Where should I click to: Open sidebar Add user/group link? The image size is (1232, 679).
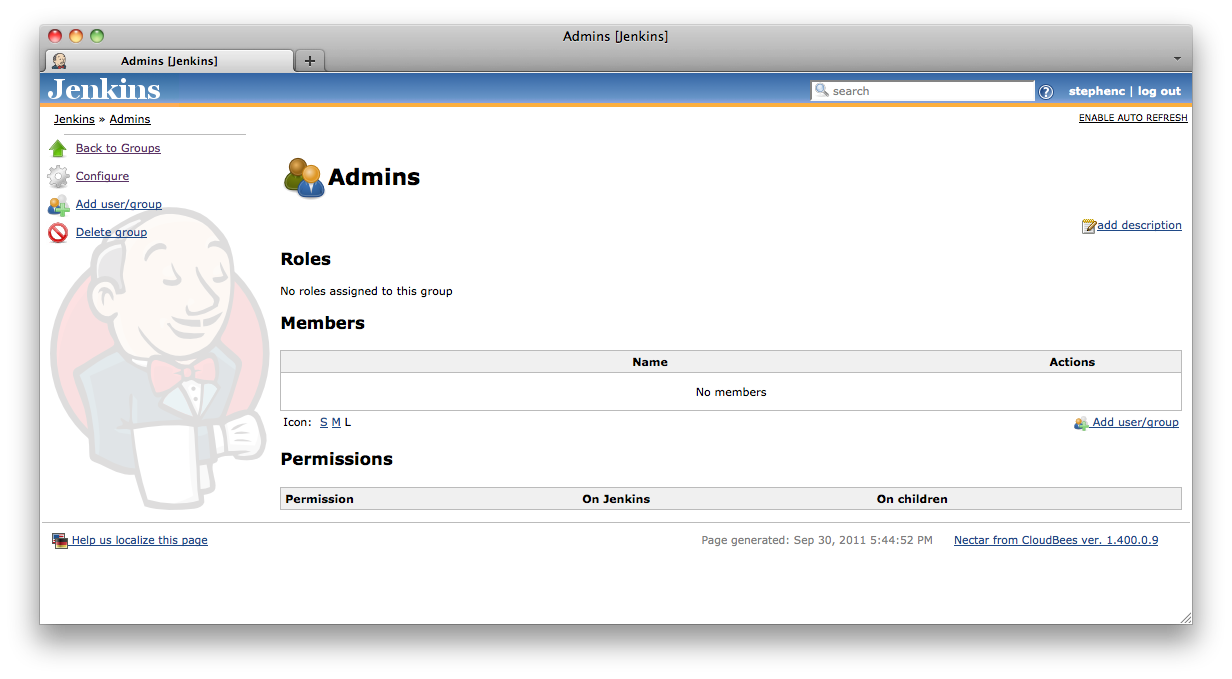(x=119, y=204)
